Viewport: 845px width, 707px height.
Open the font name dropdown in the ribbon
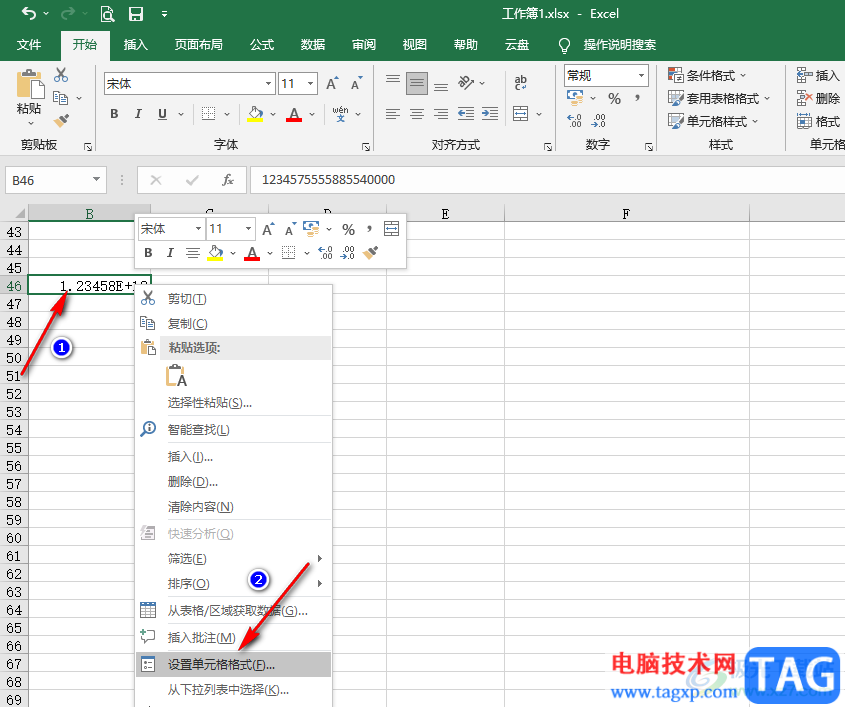click(x=268, y=84)
